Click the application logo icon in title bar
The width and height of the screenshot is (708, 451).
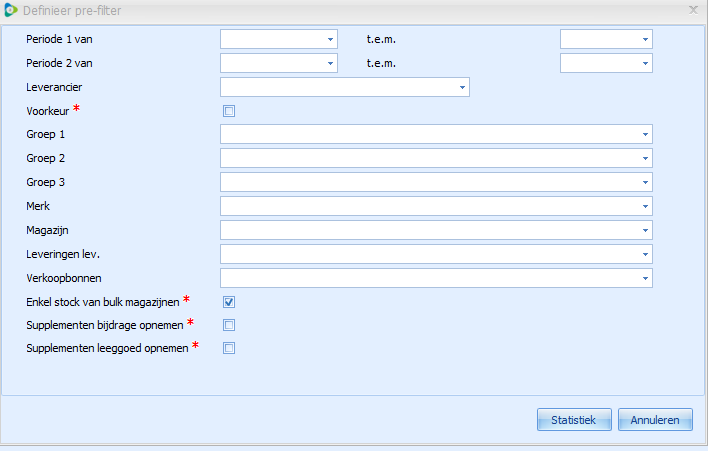pos(10,10)
